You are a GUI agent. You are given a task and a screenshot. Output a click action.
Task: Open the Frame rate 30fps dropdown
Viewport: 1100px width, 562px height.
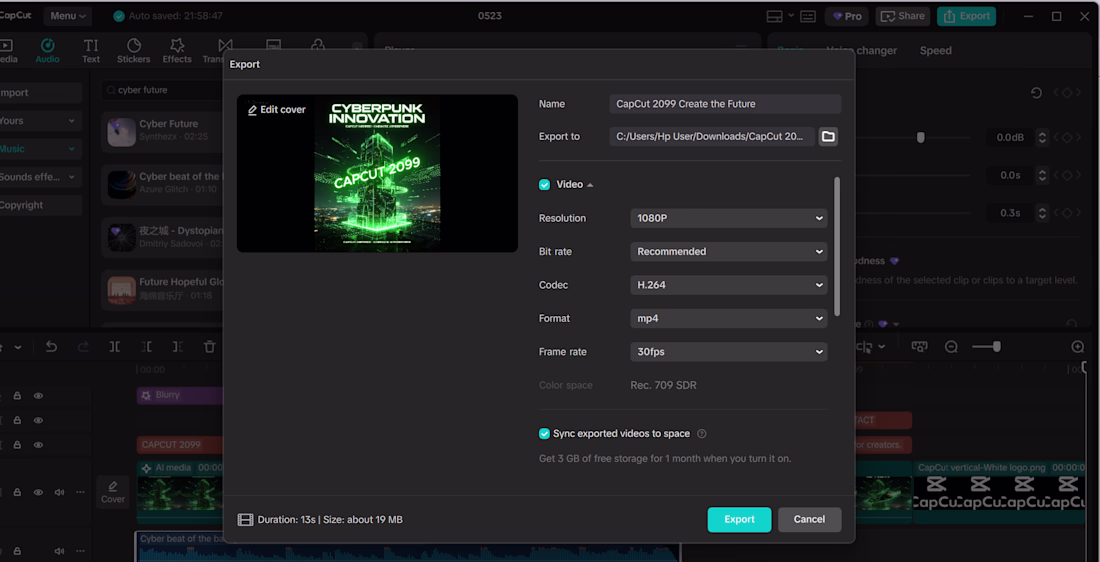(729, 352)
